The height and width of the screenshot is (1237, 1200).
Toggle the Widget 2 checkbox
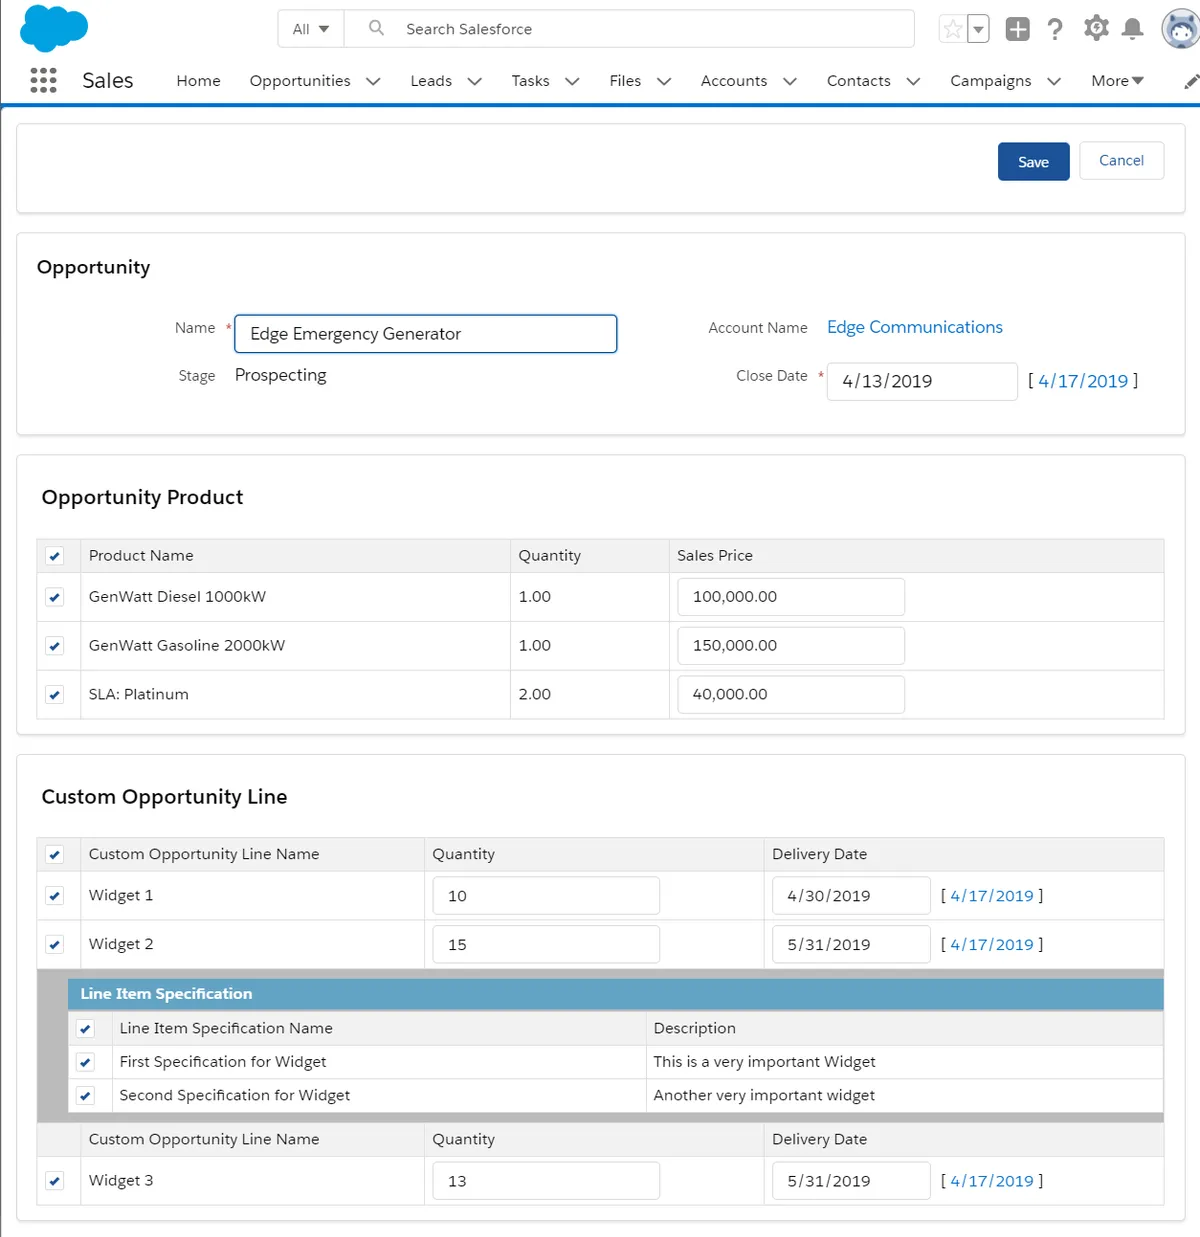pos(55,945)
